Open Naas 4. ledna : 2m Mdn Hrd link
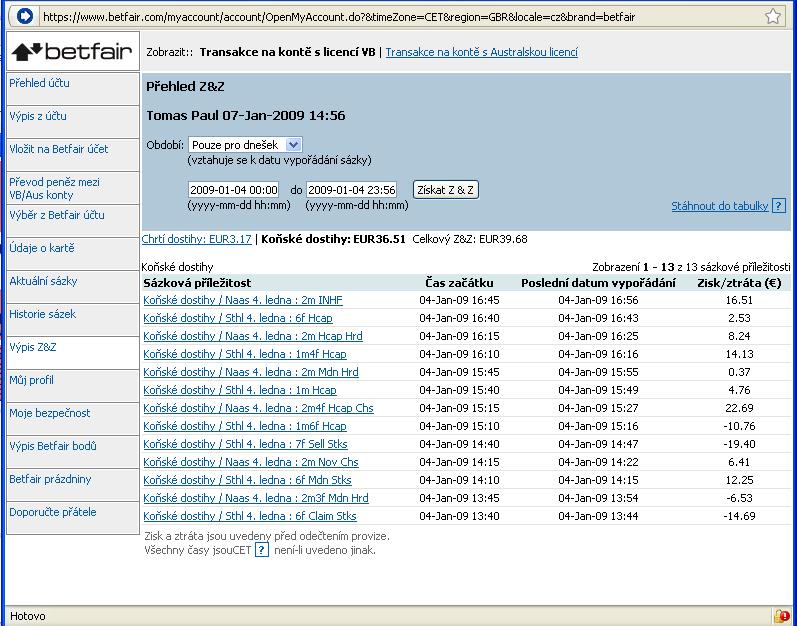 (251, 372)
